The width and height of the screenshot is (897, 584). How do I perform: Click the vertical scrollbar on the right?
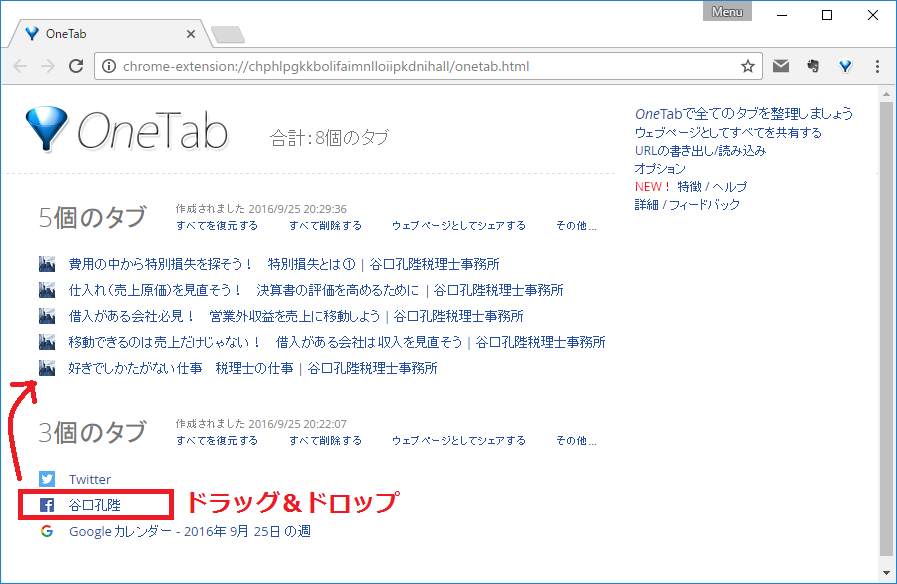[886, 330]
